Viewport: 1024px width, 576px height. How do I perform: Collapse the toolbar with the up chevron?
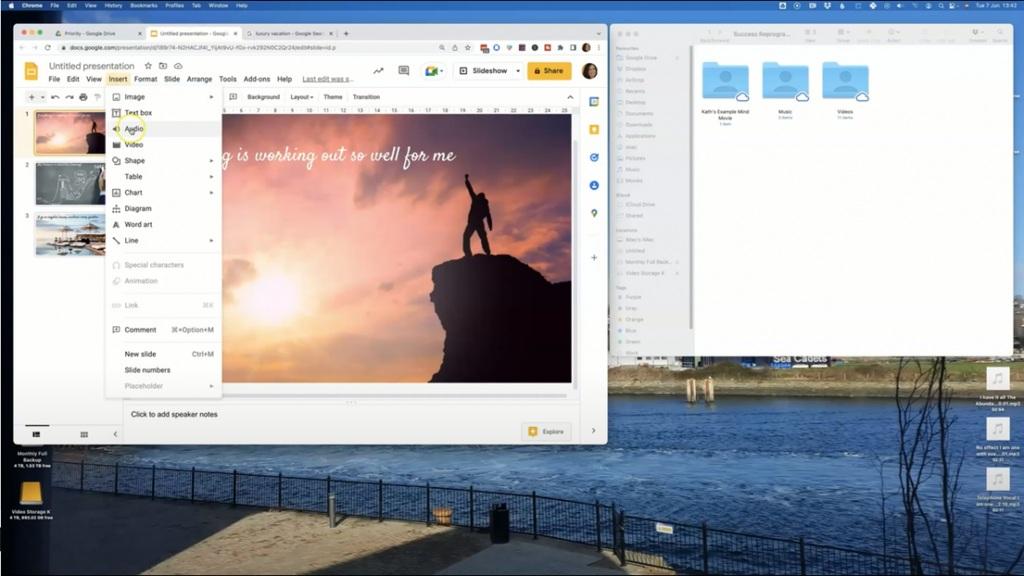coord(570,97)
